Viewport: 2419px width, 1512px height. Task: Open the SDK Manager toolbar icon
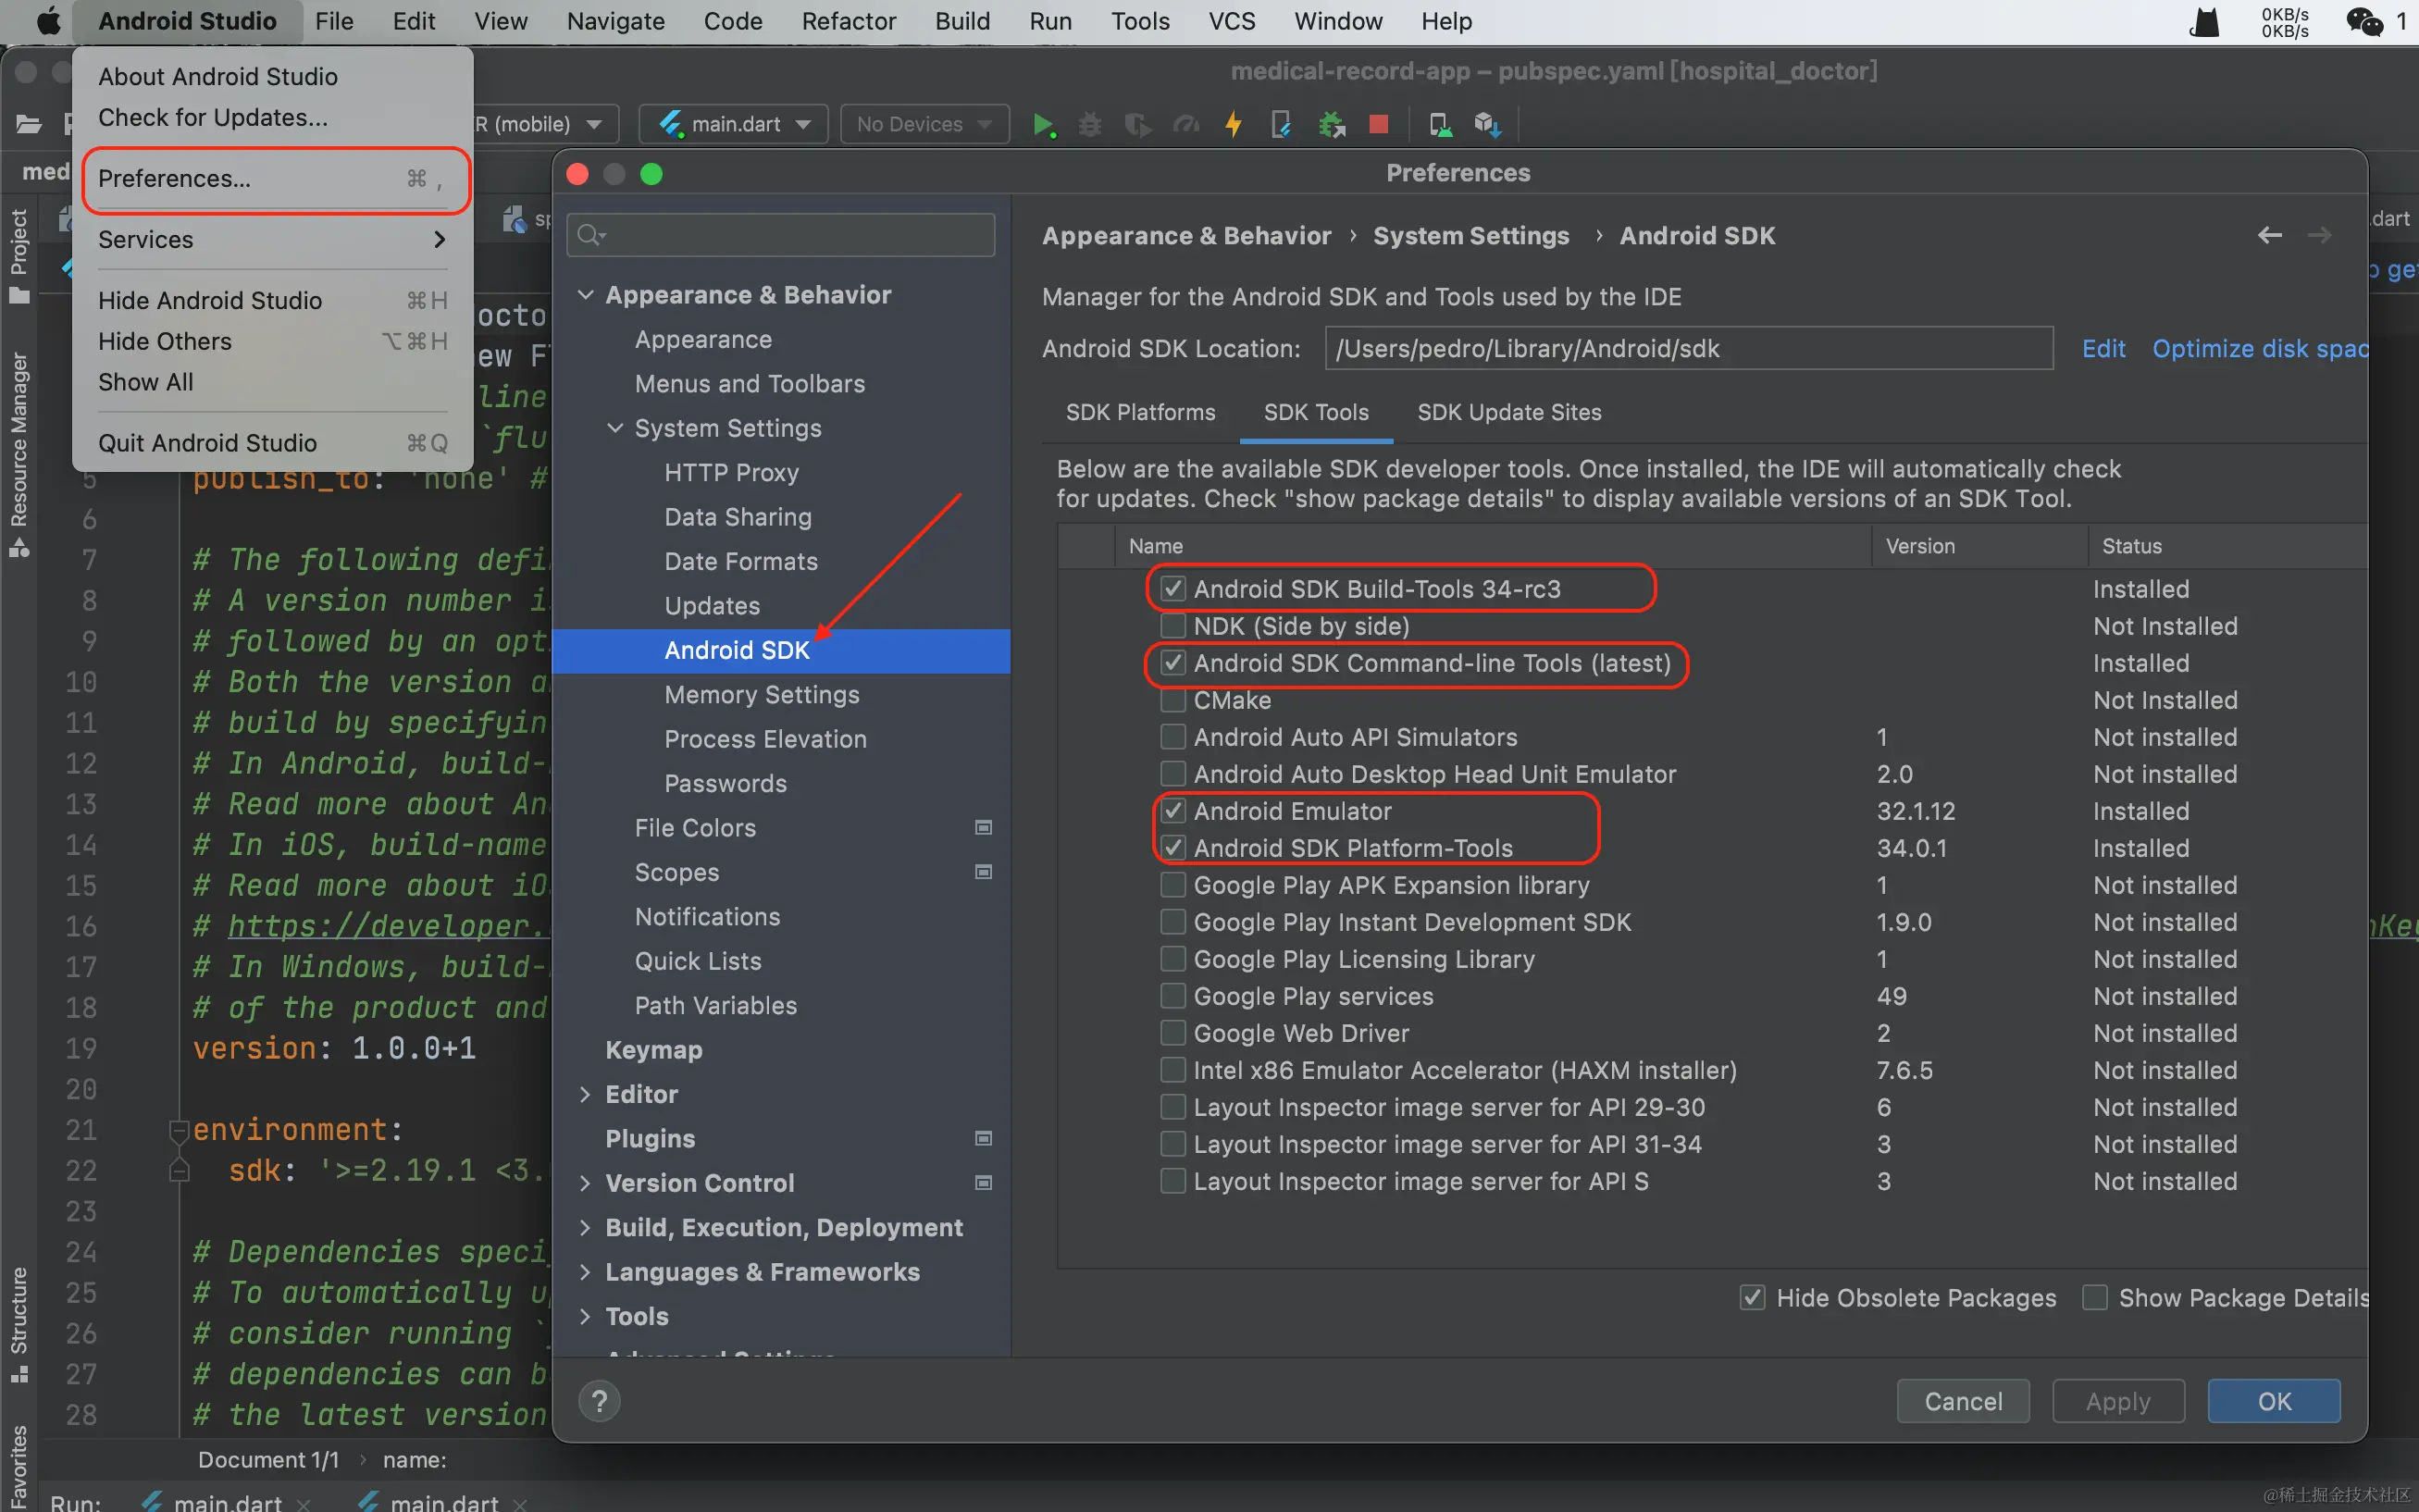[1487, 125]
